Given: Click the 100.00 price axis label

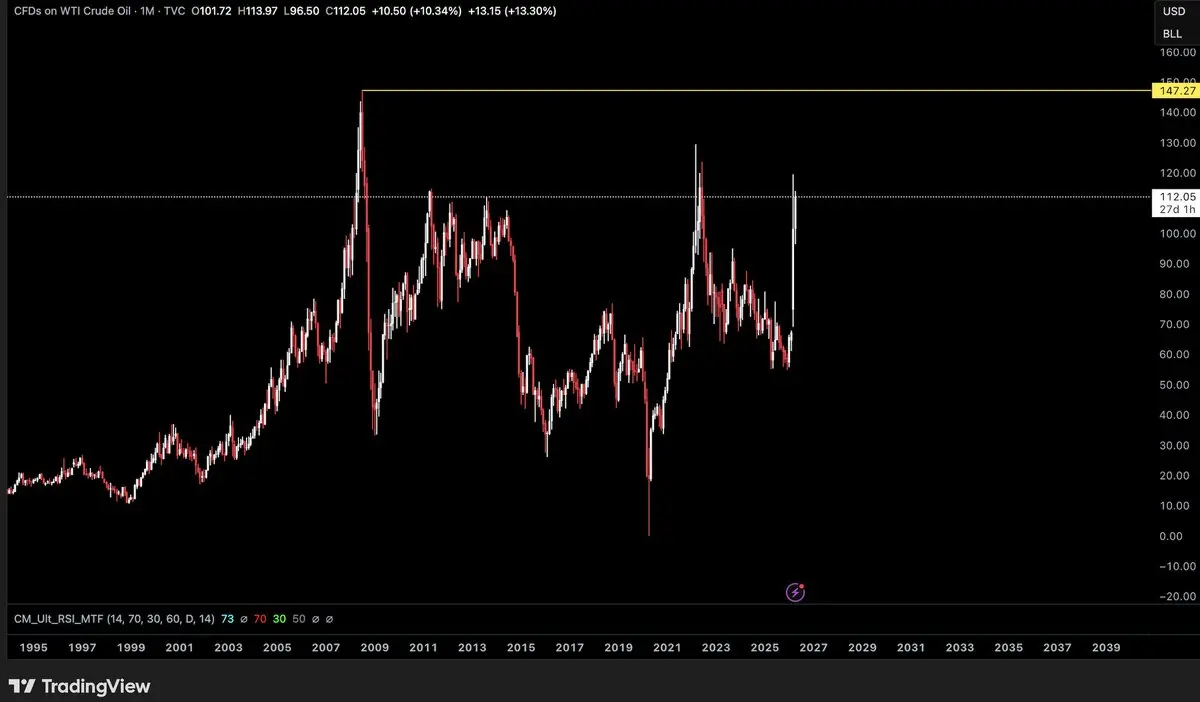Looking at the screenshot, I should [1177, 233].
